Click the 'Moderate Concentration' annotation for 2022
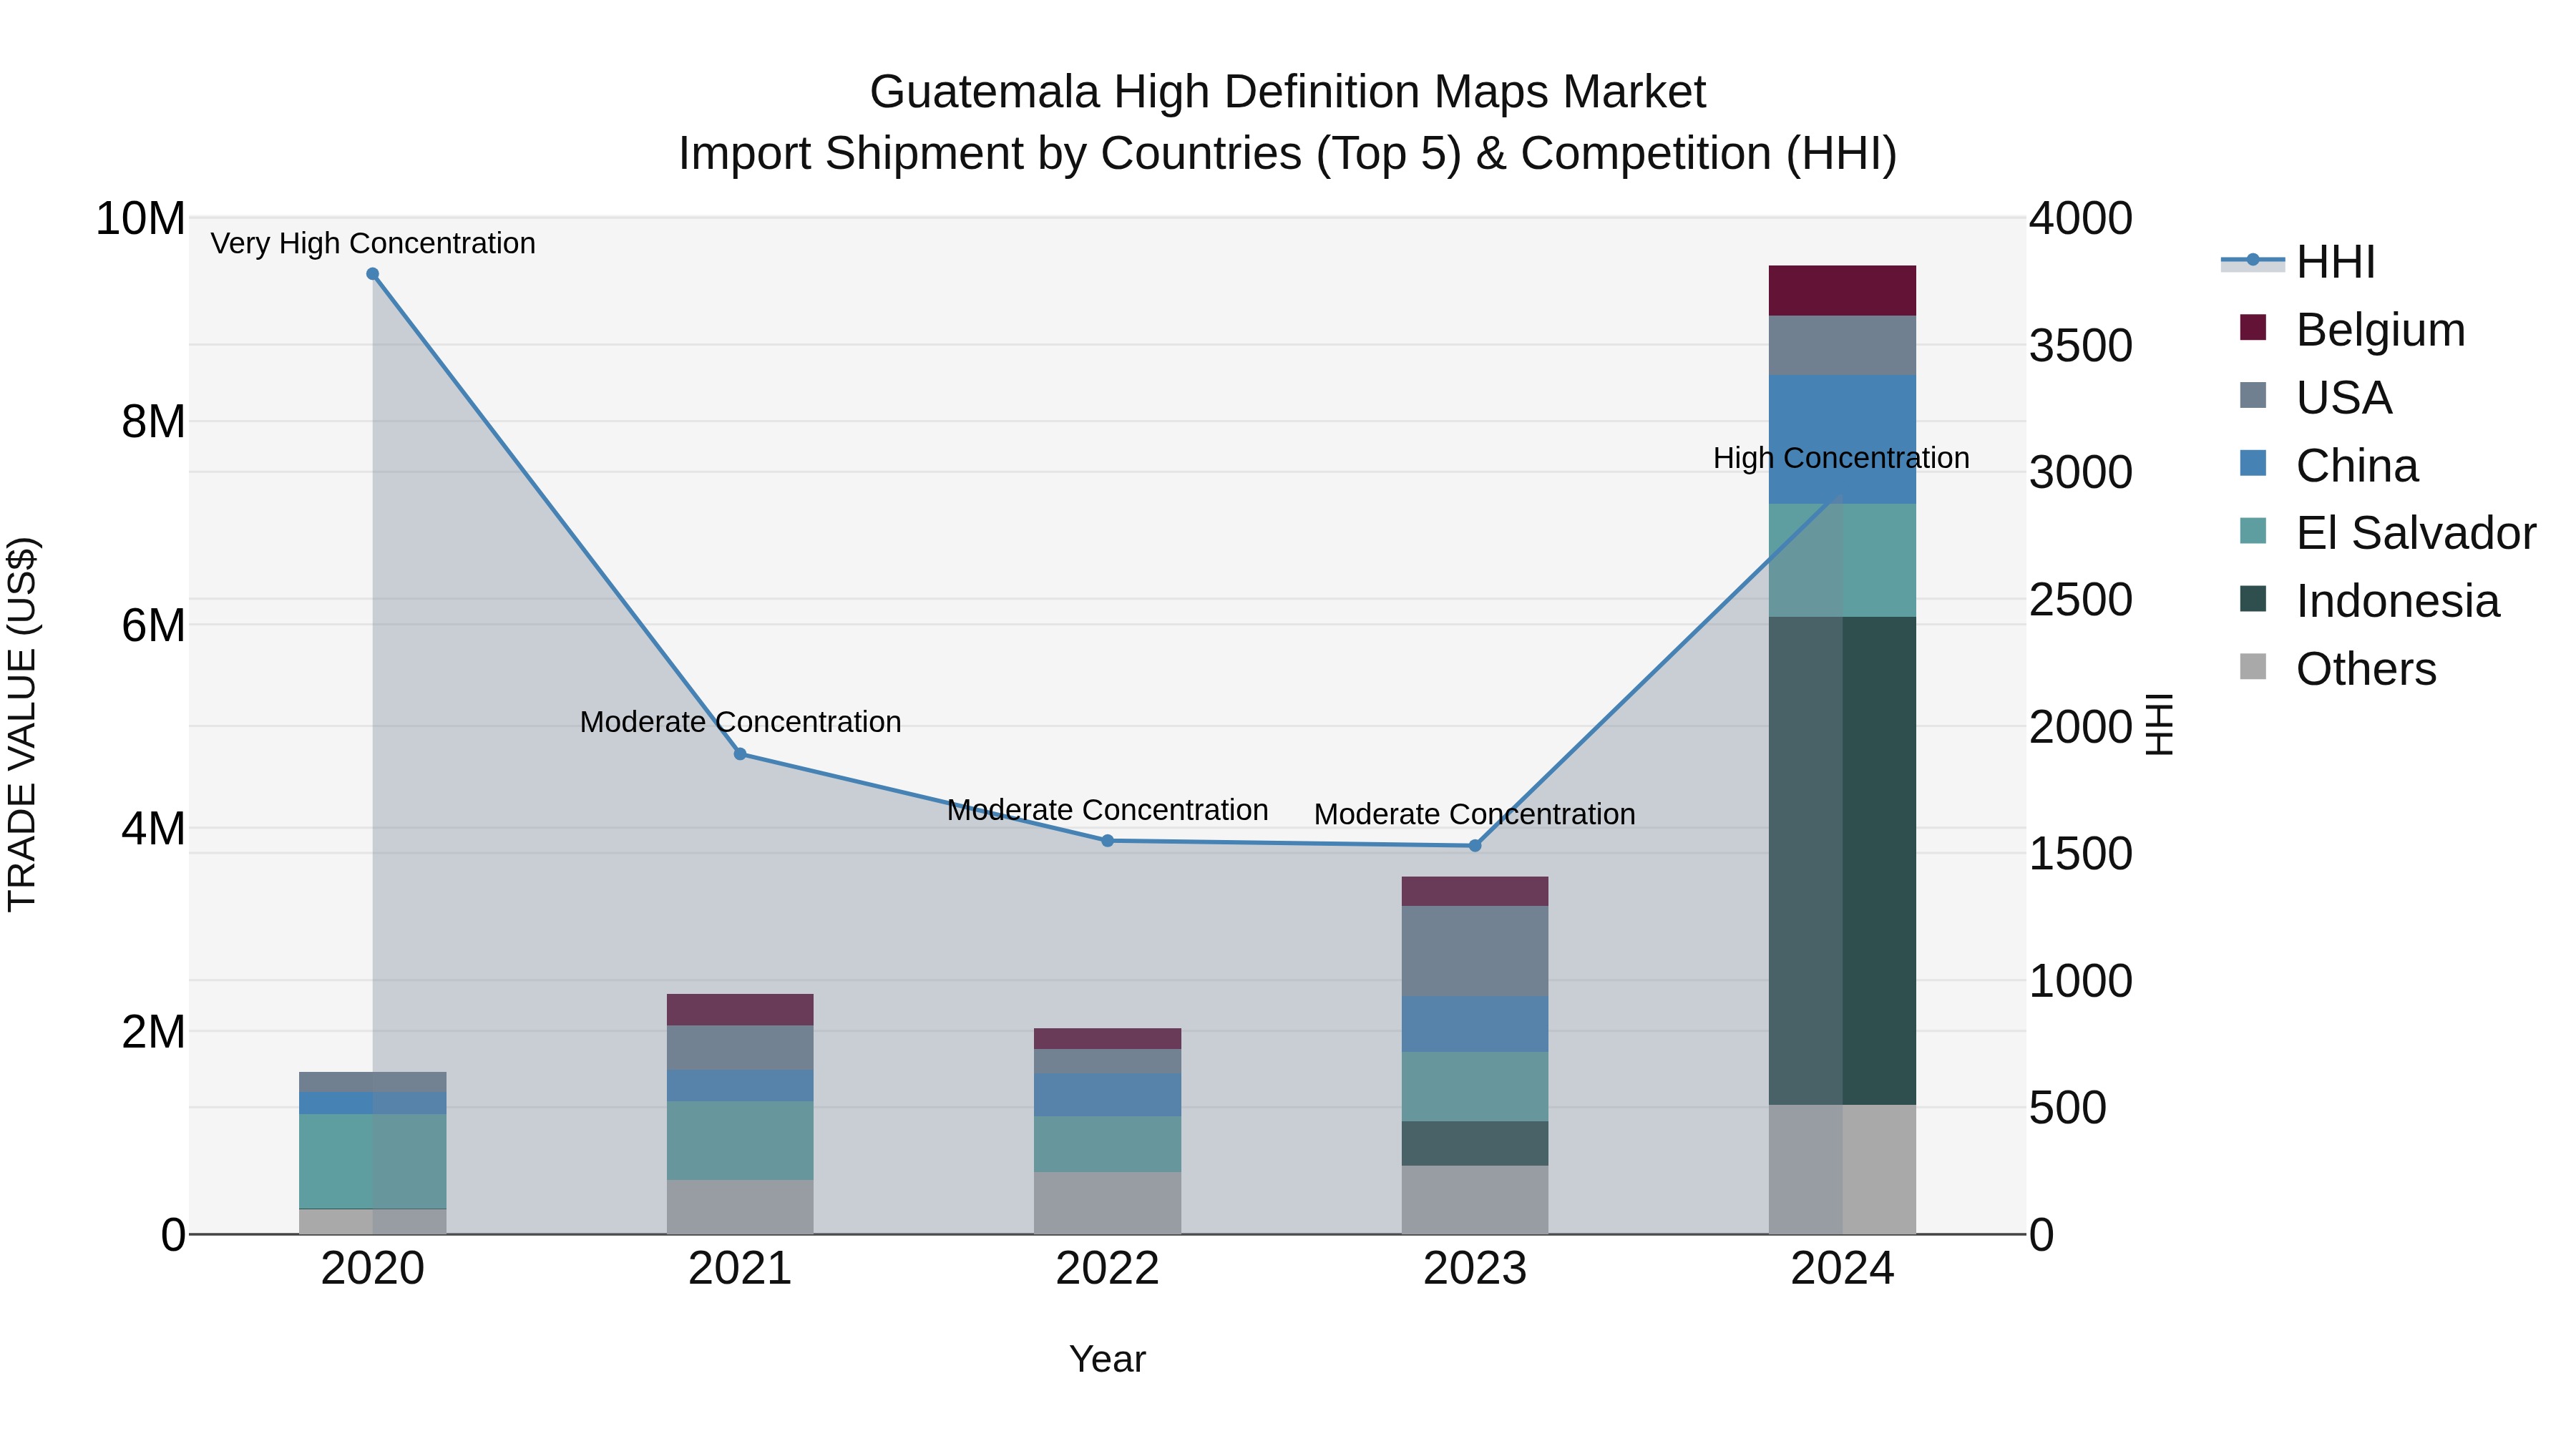The height and width of the screenshot is (1449, 2576). 1107,810
